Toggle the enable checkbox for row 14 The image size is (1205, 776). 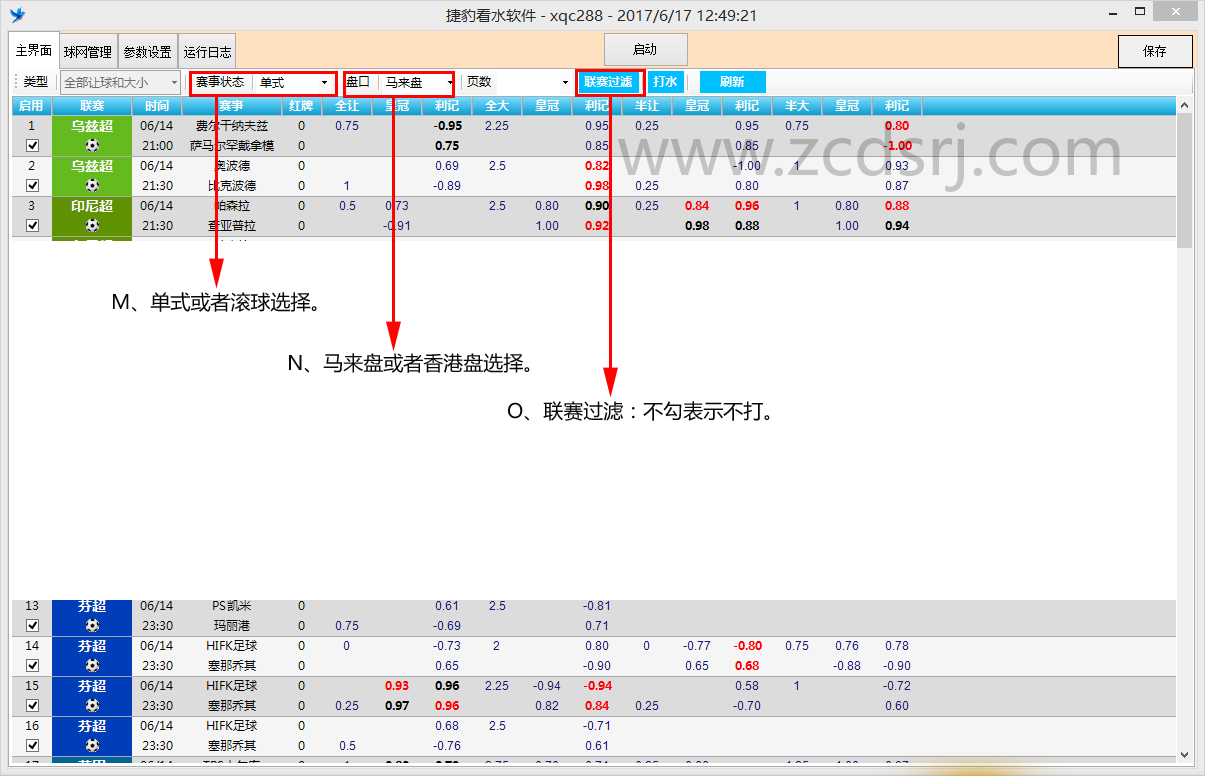32,665
